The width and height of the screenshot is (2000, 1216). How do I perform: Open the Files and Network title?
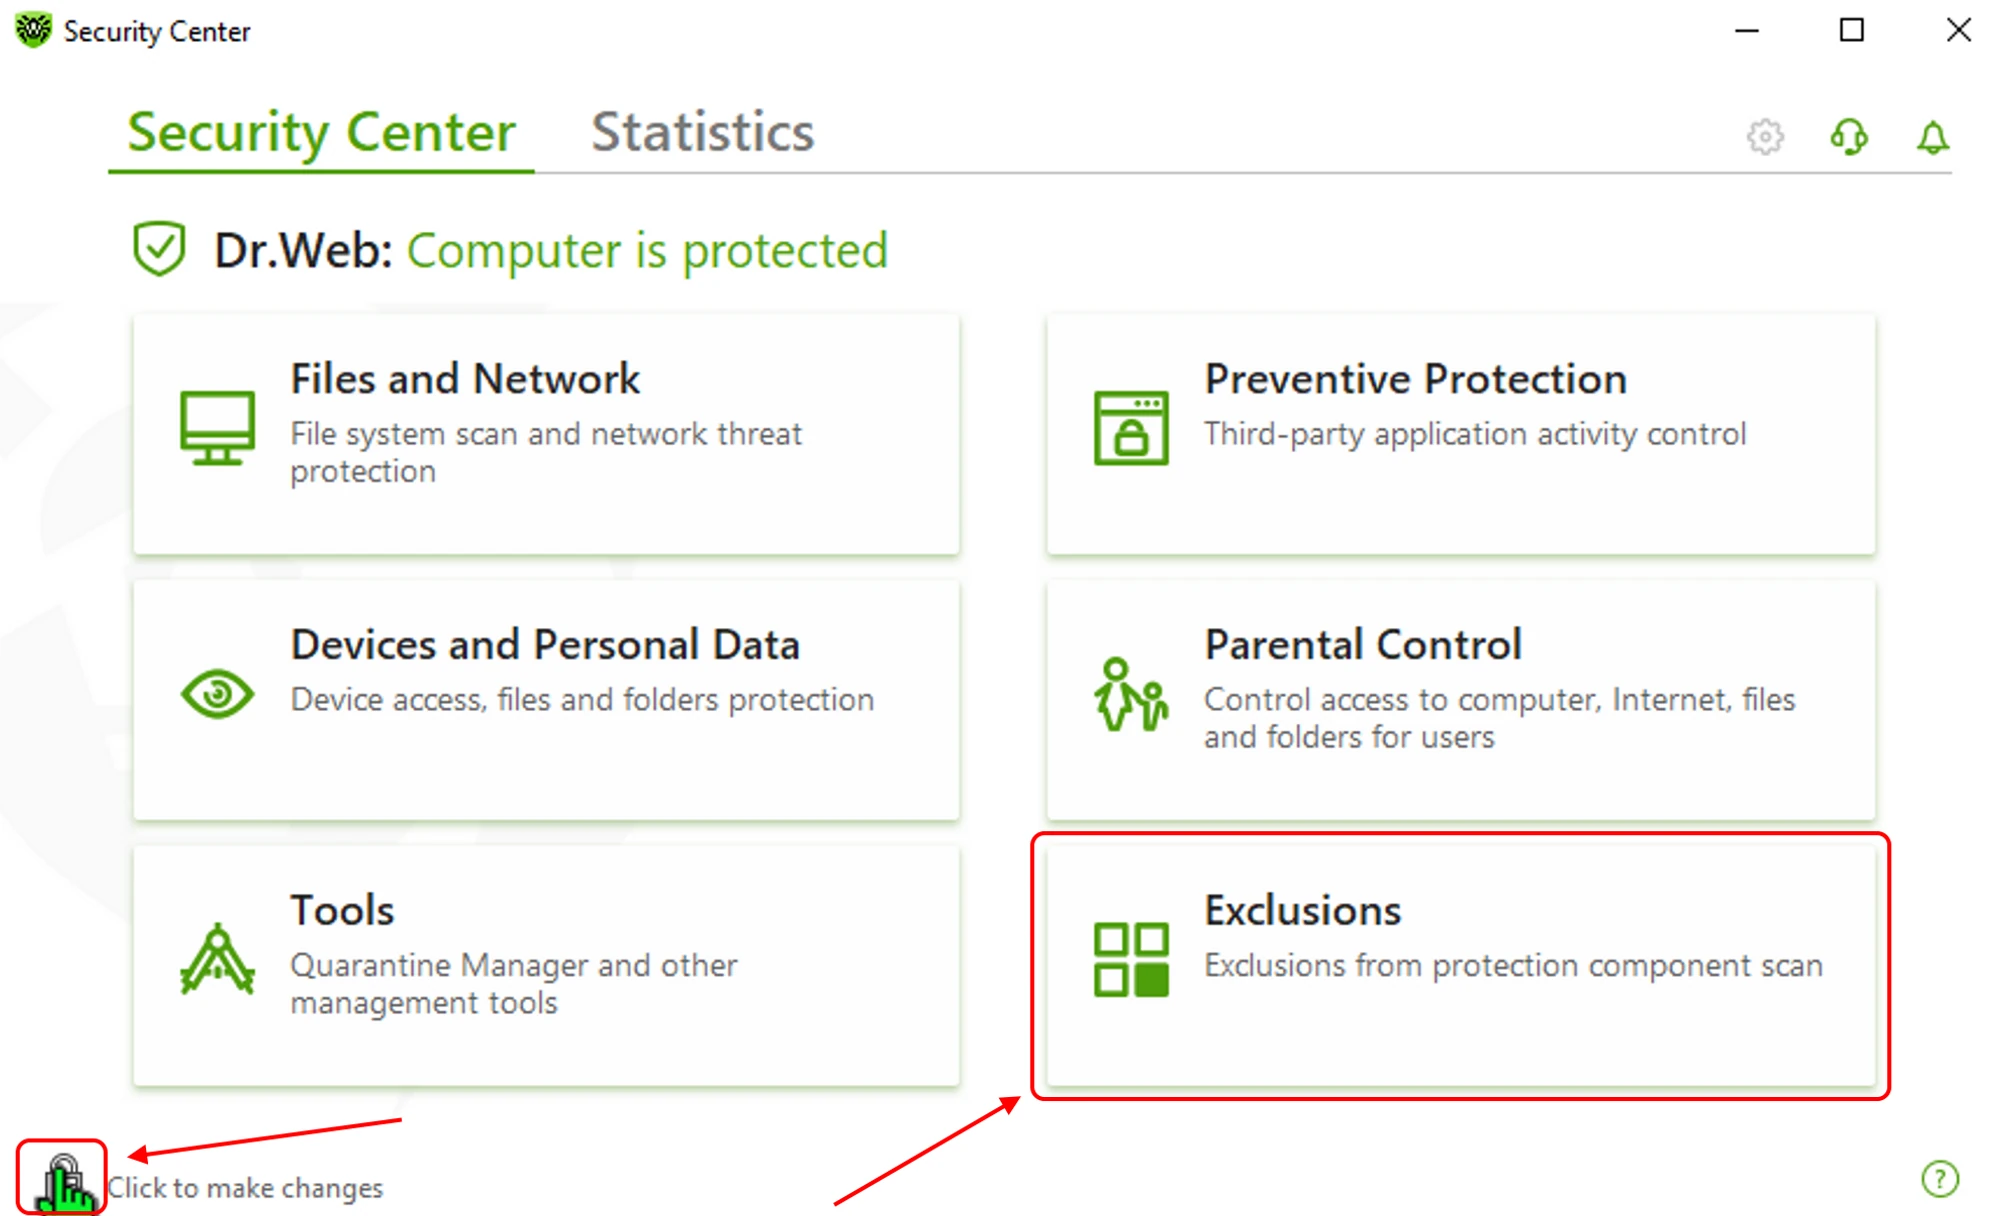point(465,379)
